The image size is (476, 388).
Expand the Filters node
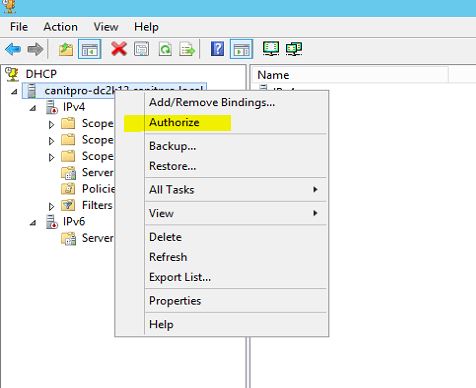coord(51,206)
